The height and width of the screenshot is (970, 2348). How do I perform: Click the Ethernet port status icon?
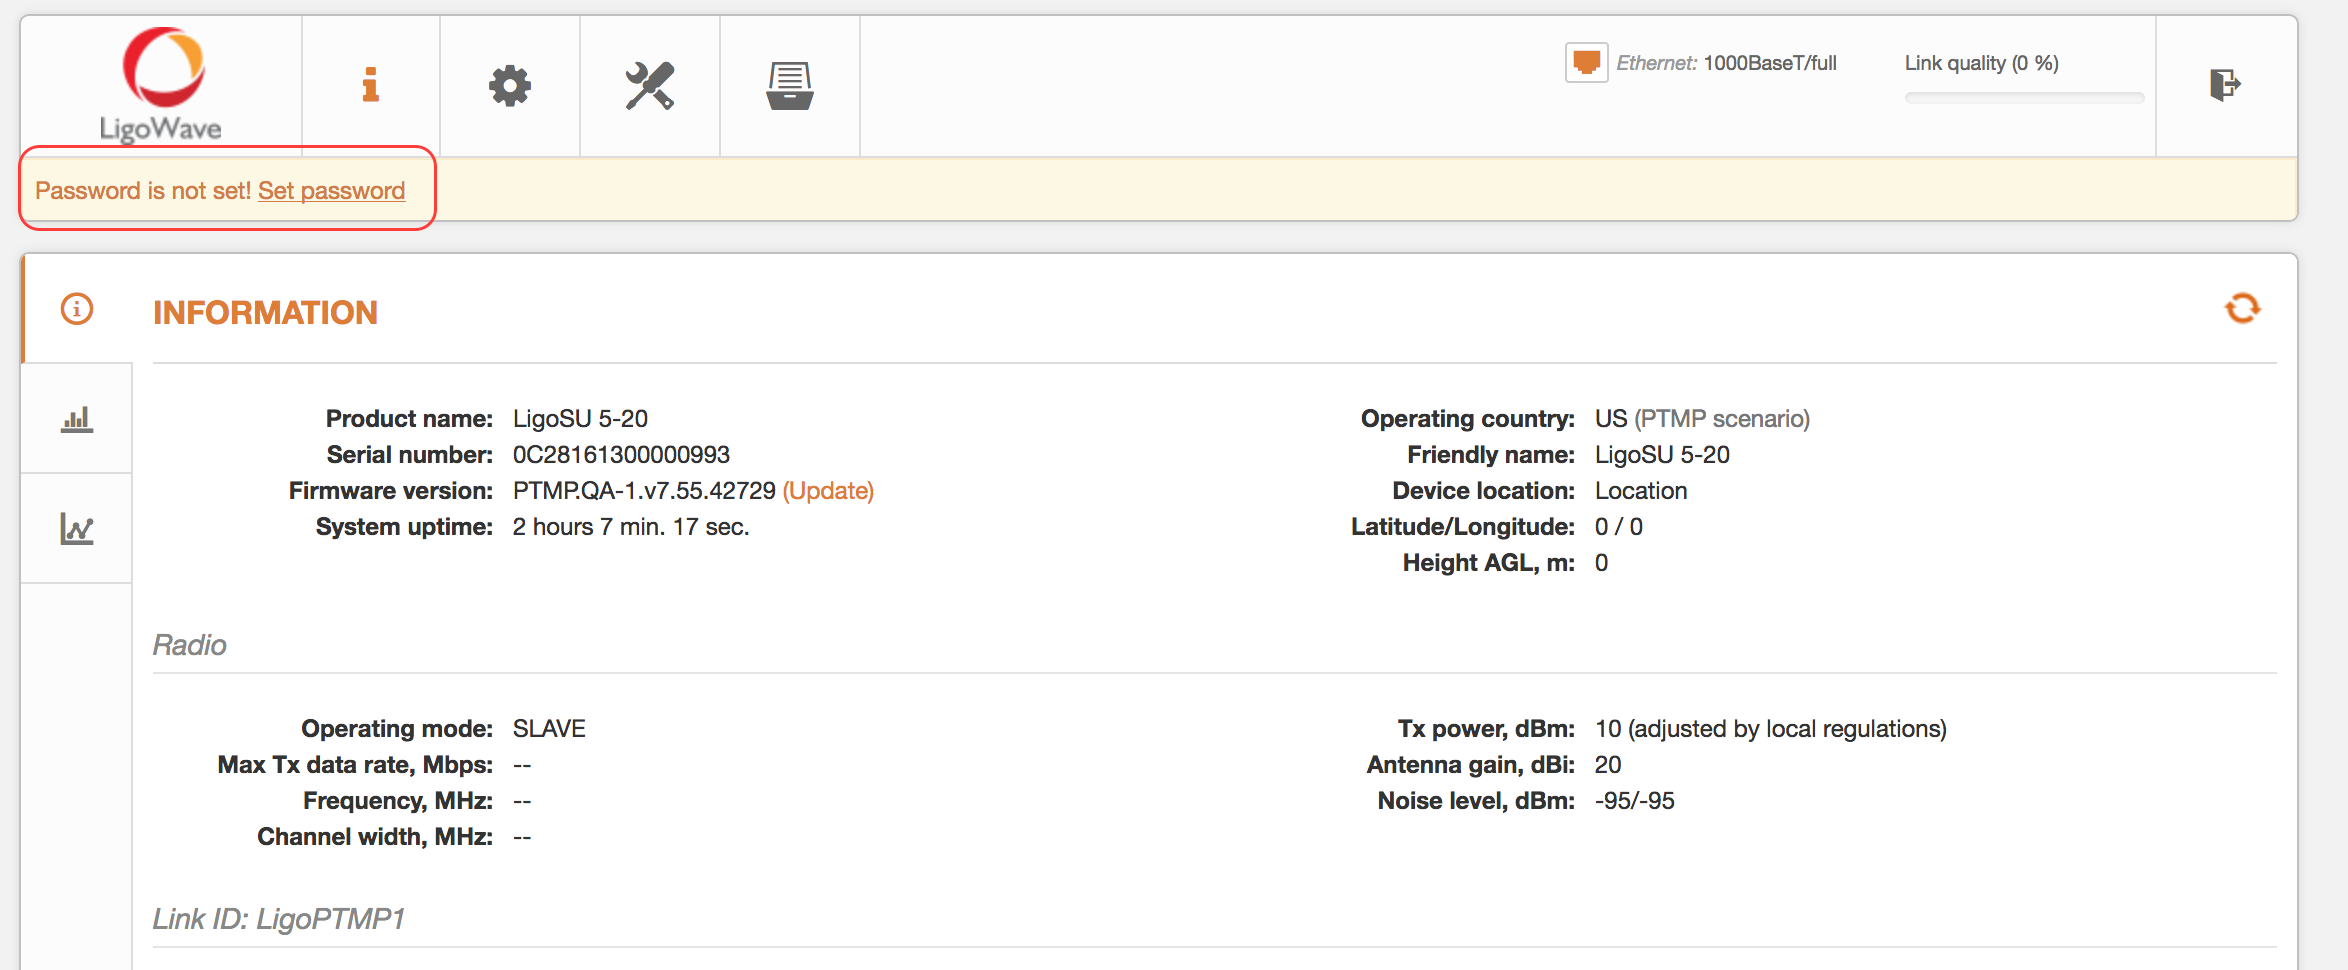pos(1586,62)
